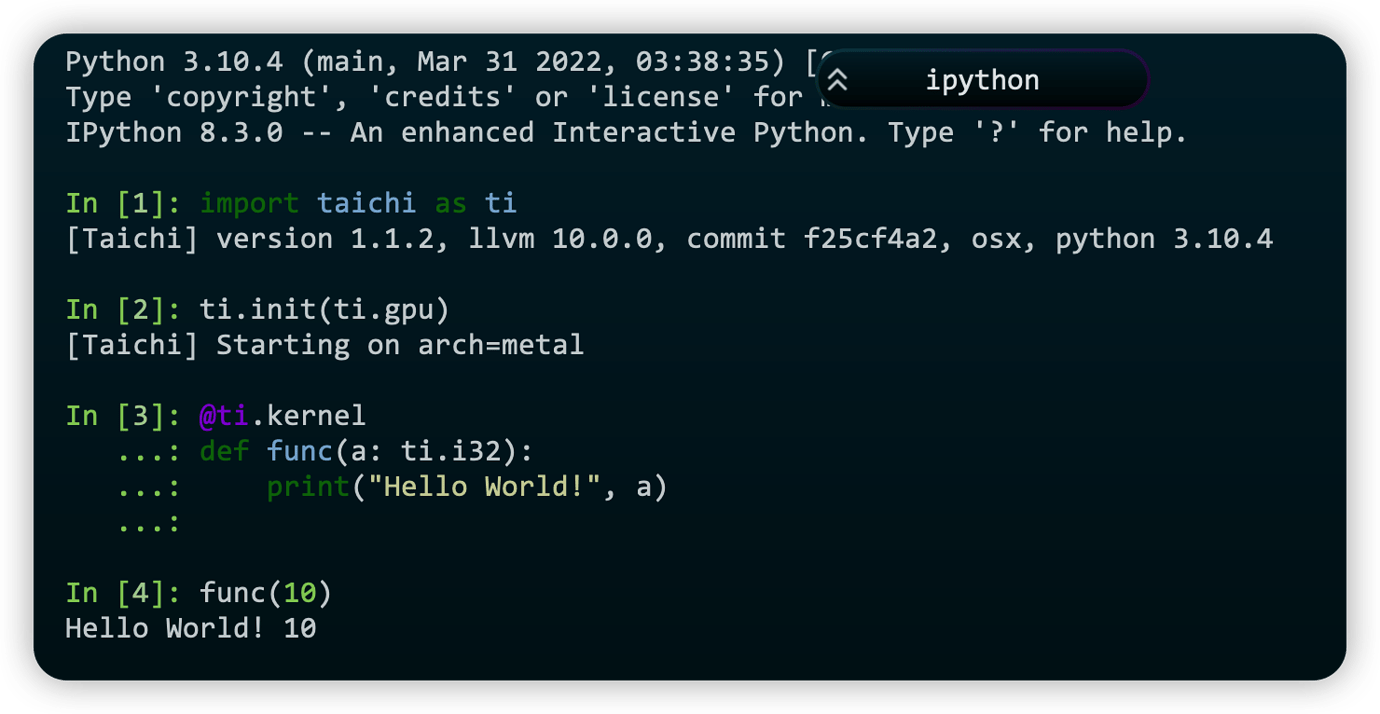The height and width of the screenshot is (714, 1380).
Task: Click the In [3] prompt
Action: click(x=123, y=415)
